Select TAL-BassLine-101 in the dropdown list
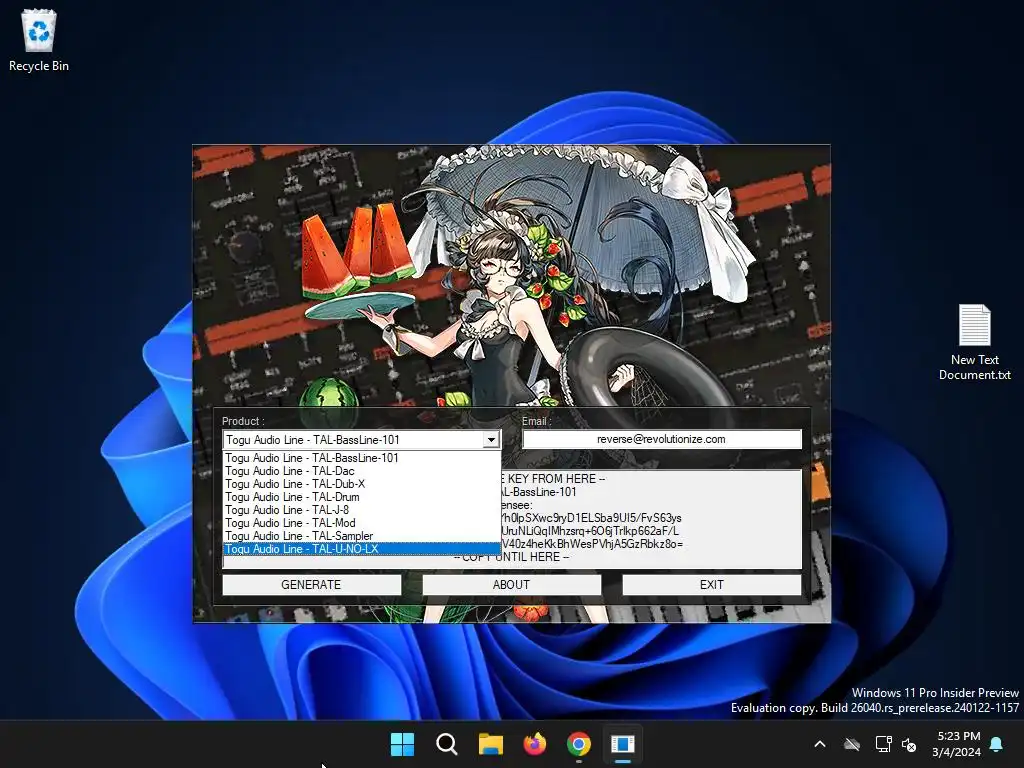The image size is (1024, 768). click(x=362, y=458)
